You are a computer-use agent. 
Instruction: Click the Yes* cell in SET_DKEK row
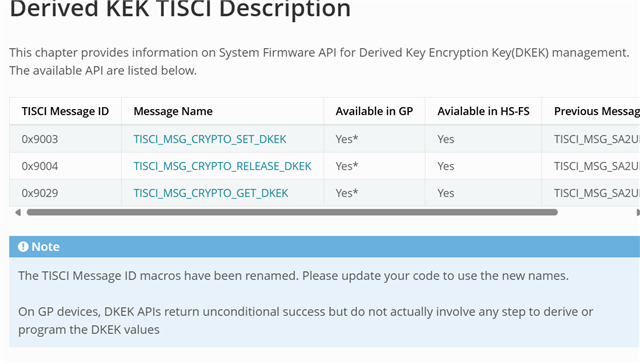pos(374,139)
